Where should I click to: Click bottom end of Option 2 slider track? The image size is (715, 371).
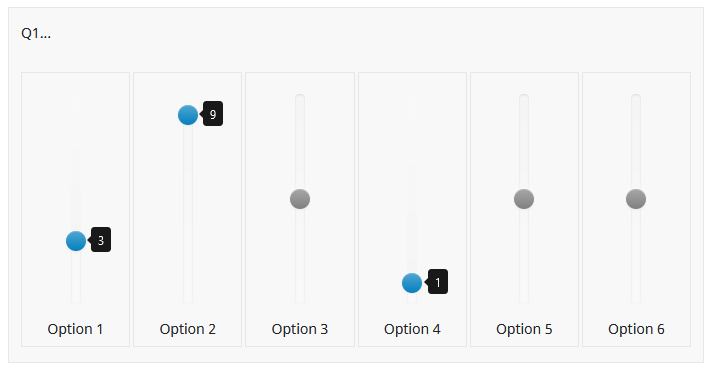point(188,300)
